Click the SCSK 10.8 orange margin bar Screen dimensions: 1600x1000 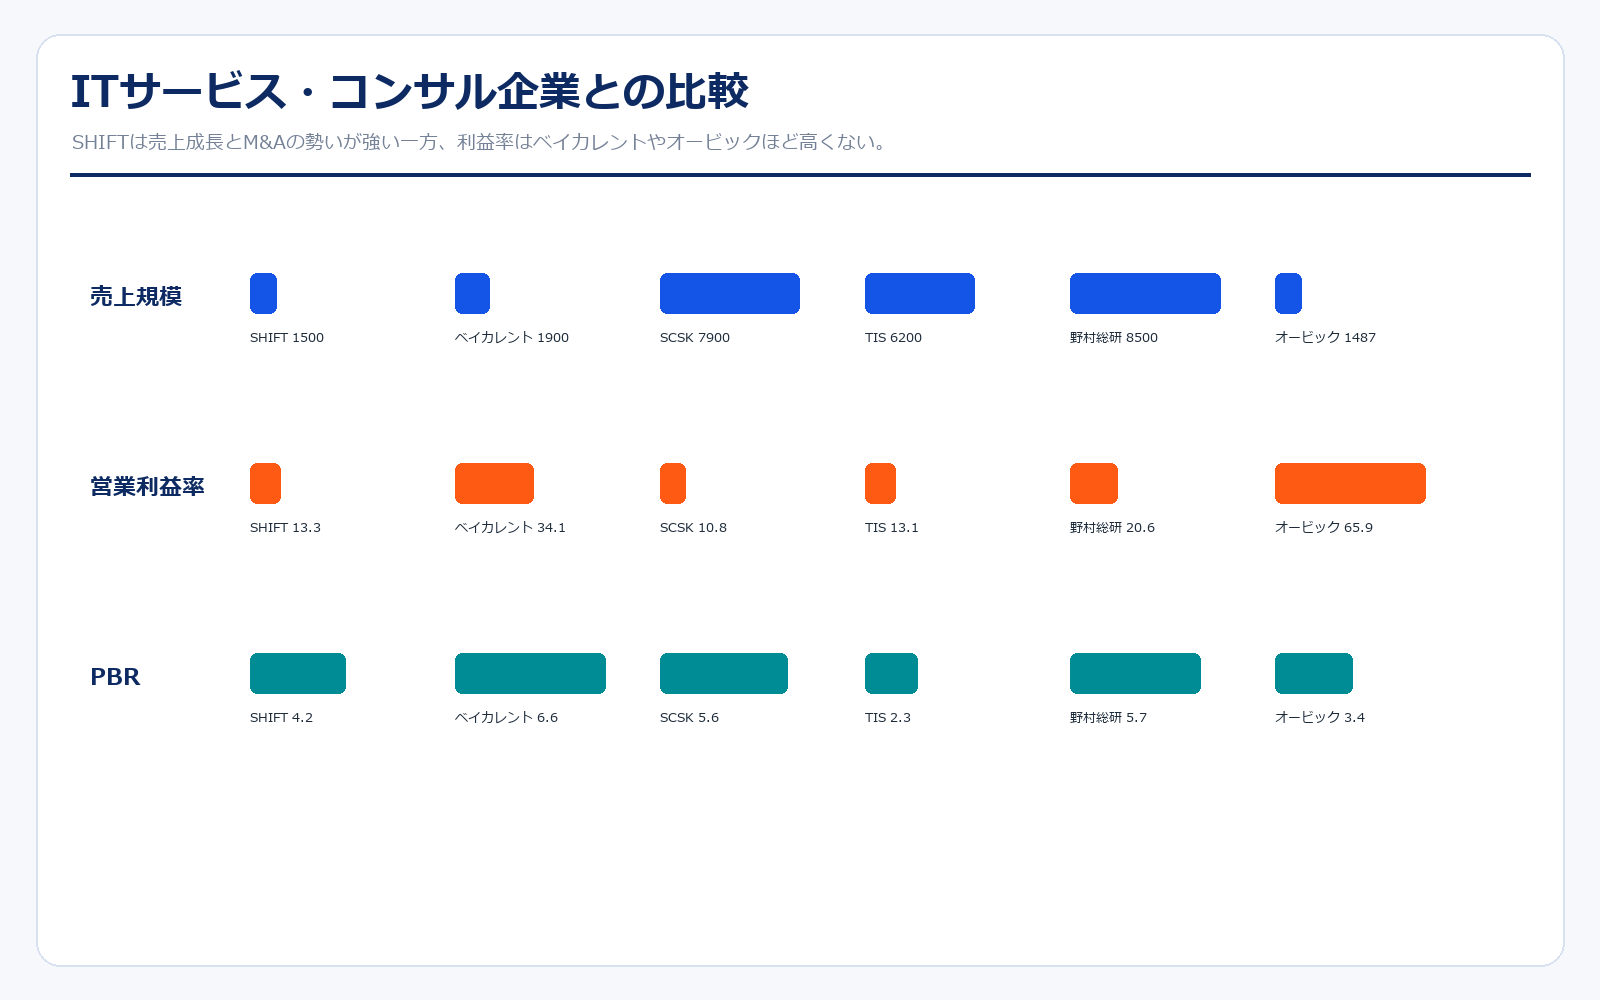[673, 483]
